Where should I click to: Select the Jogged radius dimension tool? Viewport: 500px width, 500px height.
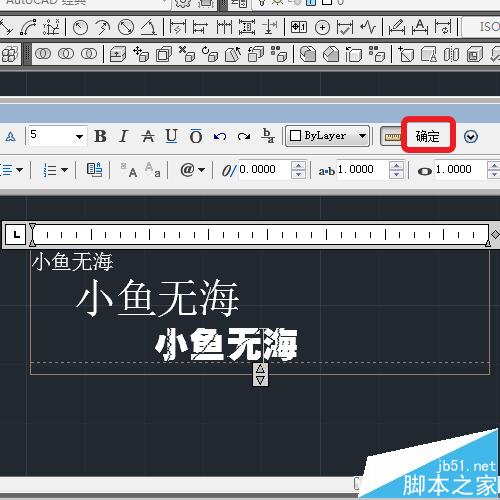(x=103, y=27)
